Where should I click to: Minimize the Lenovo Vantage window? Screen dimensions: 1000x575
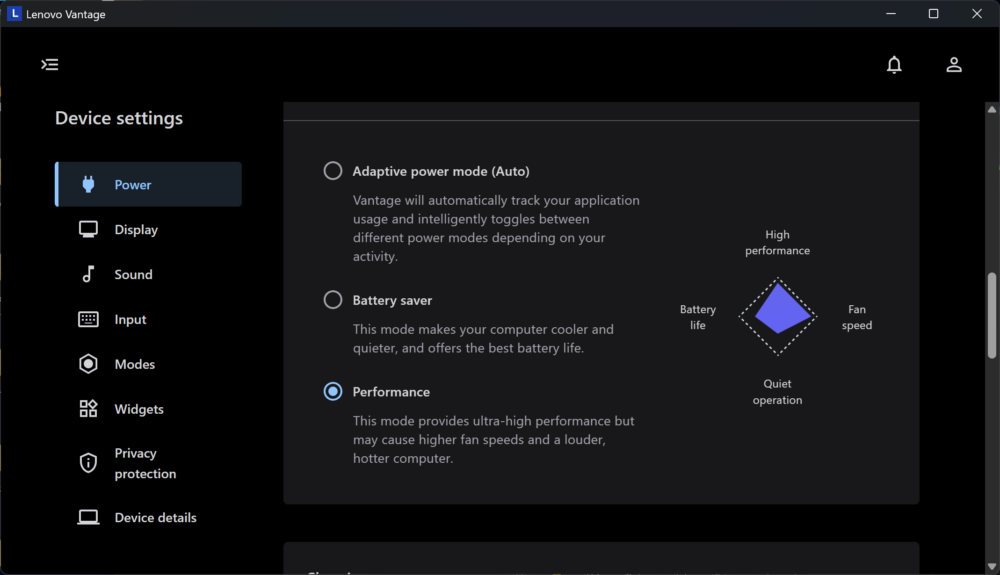pyautogui.click(x=891, y=13)
